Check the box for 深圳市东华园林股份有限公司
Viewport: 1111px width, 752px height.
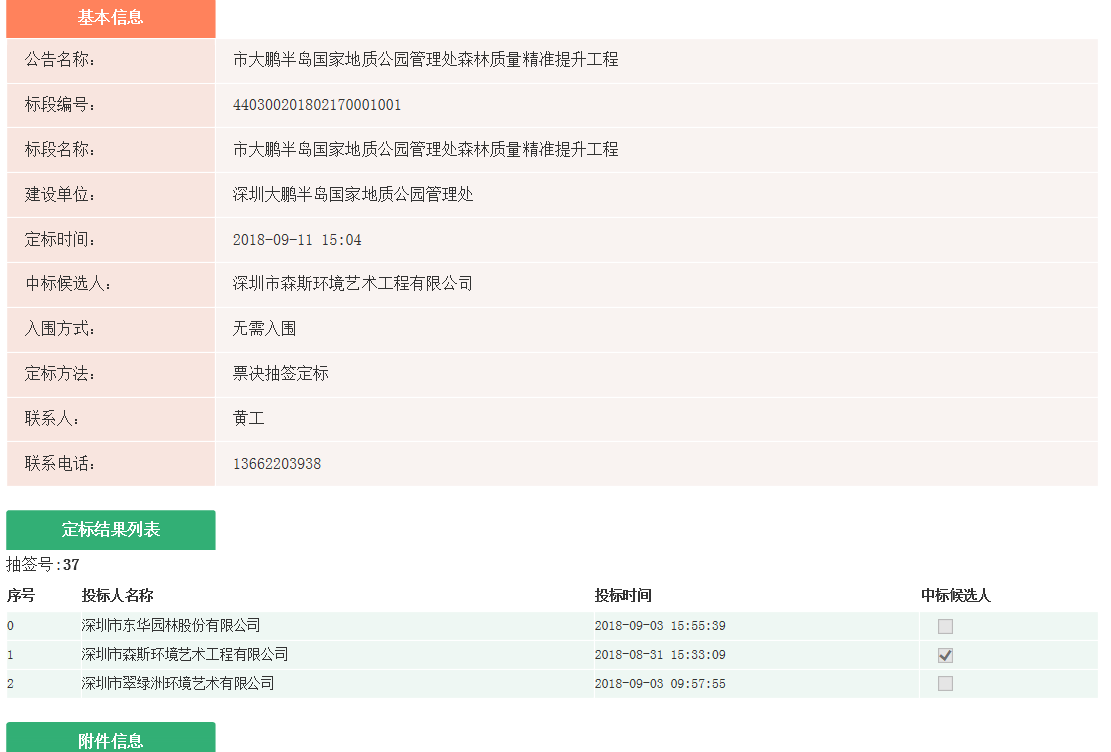[945, 626]
